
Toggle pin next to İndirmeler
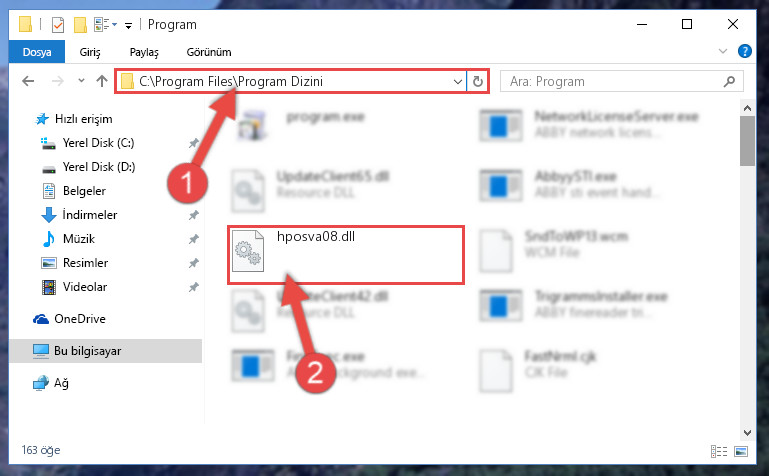[194, 215]
